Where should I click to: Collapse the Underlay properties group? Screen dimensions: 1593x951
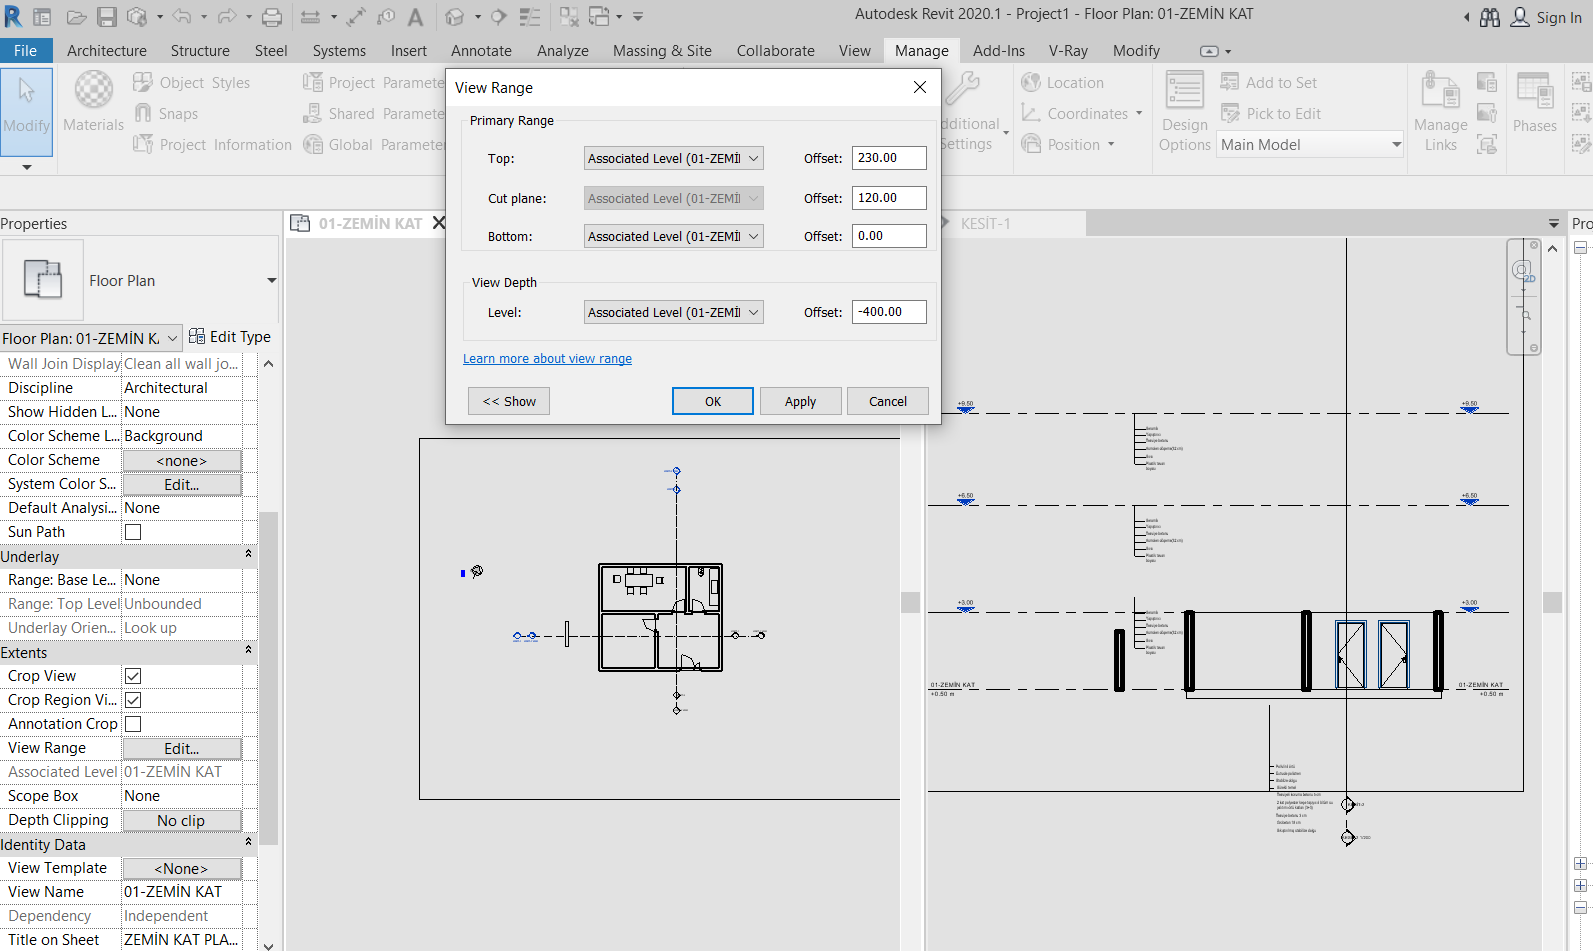click(248, 556)
